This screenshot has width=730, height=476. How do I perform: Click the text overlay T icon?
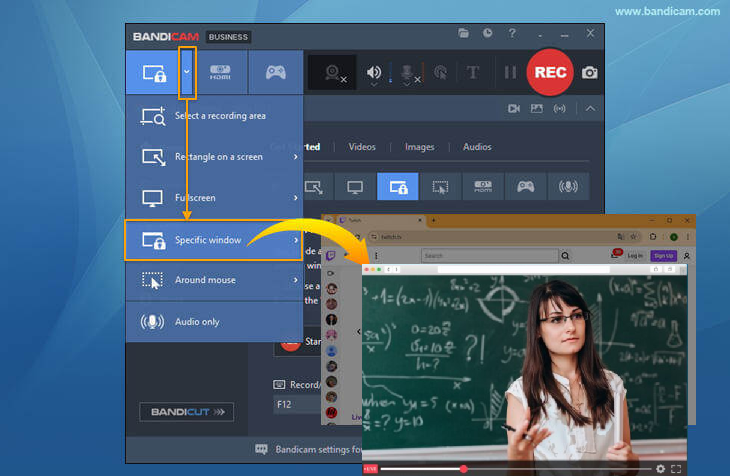pos(473,72)
